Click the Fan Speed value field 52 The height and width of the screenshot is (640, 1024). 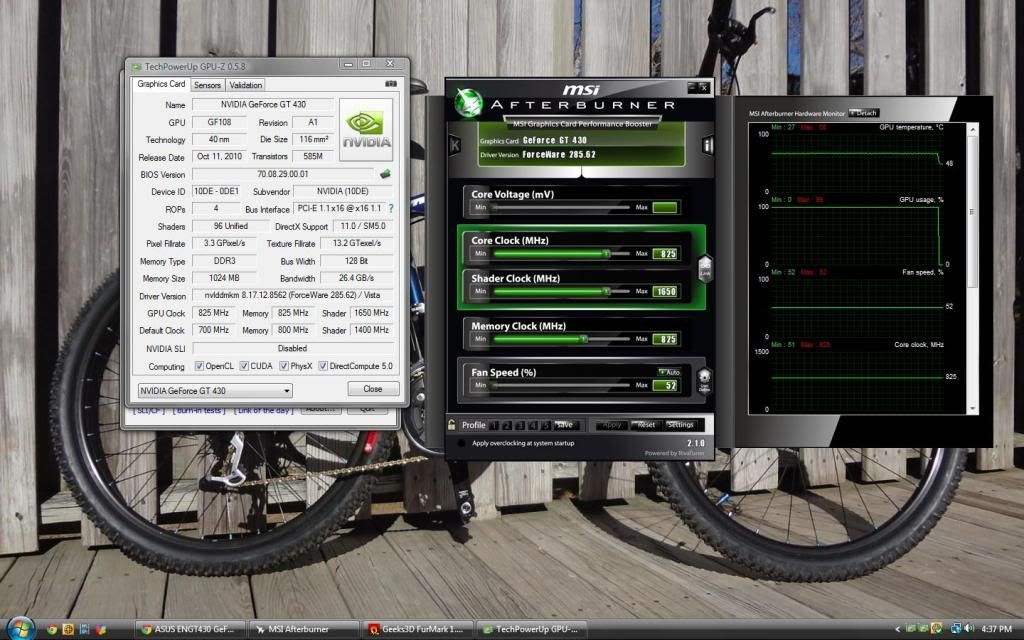[666, 385]
